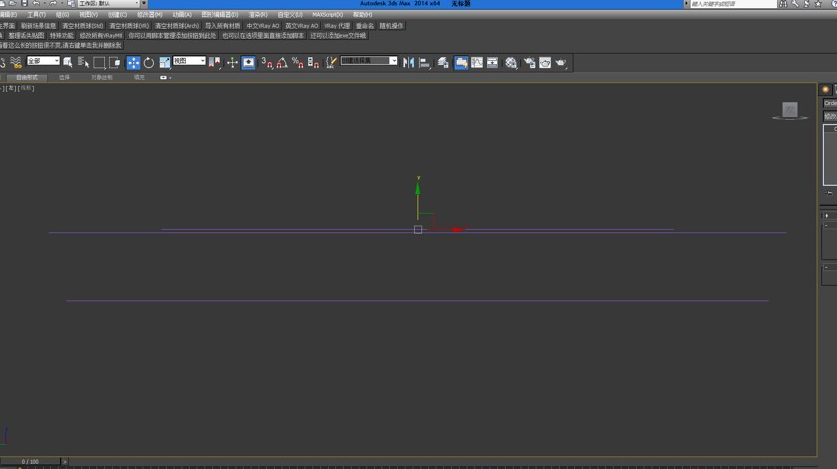The width and height of the screenshot is (837, 469).
Task: Open Schematic View icon
Action: tap(492, 62)
